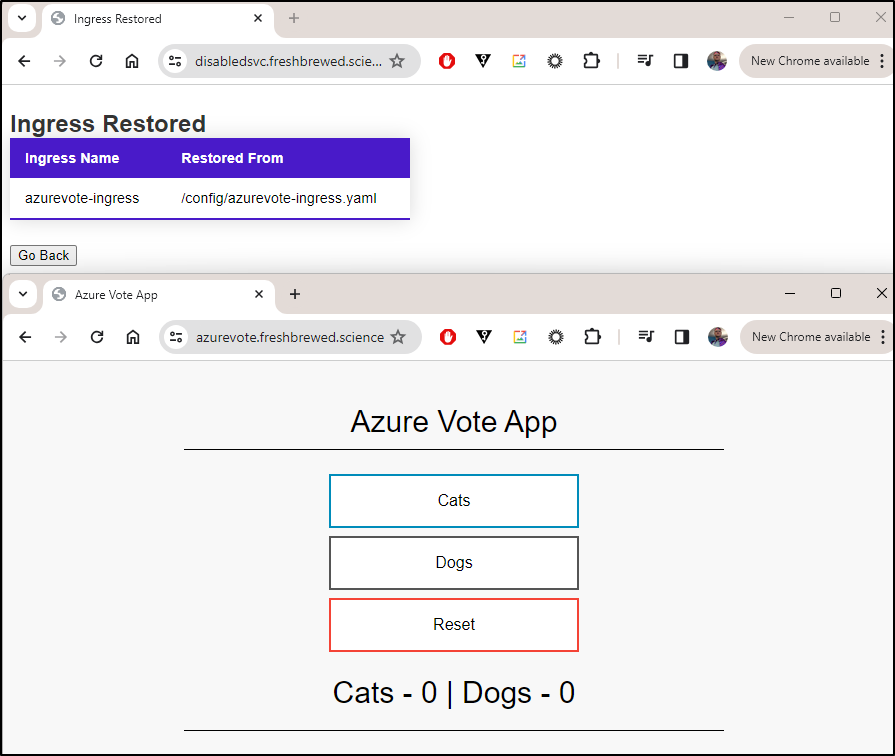This screenshot has width=895, height=756.
Task: Click Ingress Name column header
Action: pos(72,158)
